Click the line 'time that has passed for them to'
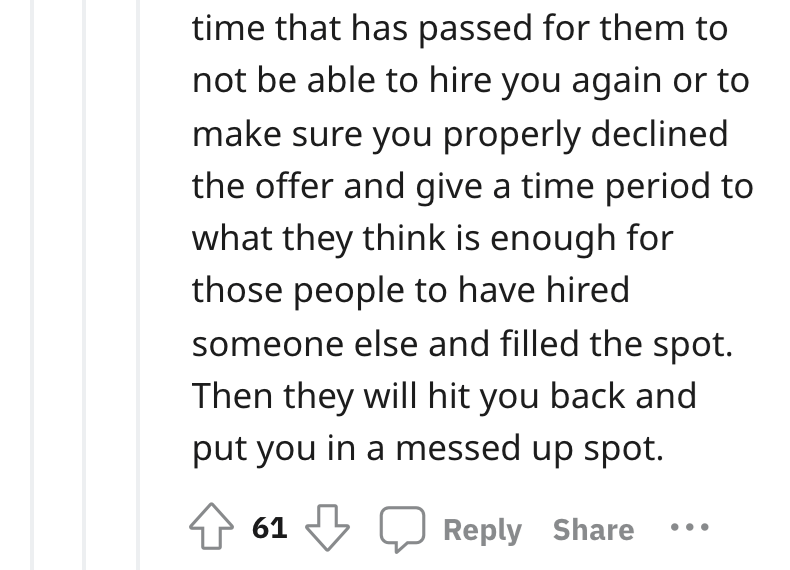 (460, 28)
